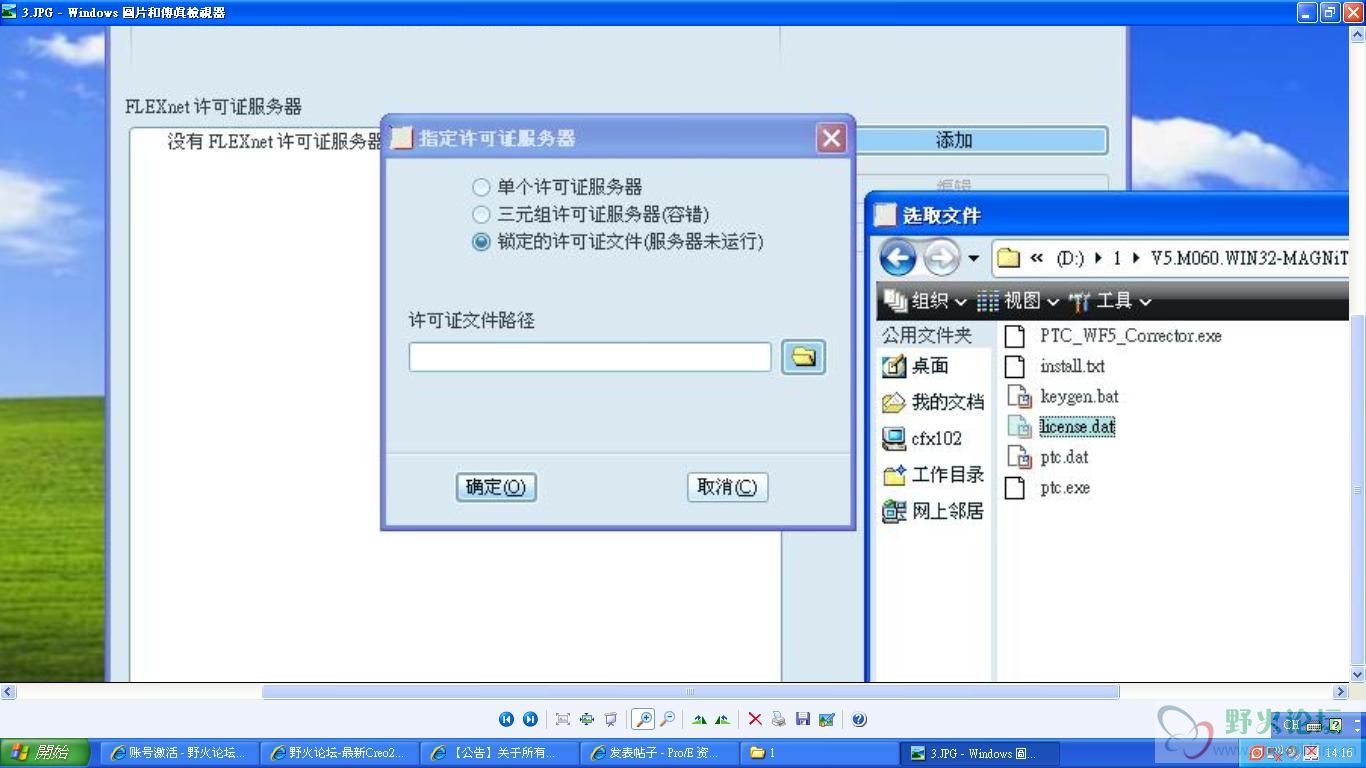Click the 公用文件夹 sidebar header

pyautogui.click(x=926, y=335)
